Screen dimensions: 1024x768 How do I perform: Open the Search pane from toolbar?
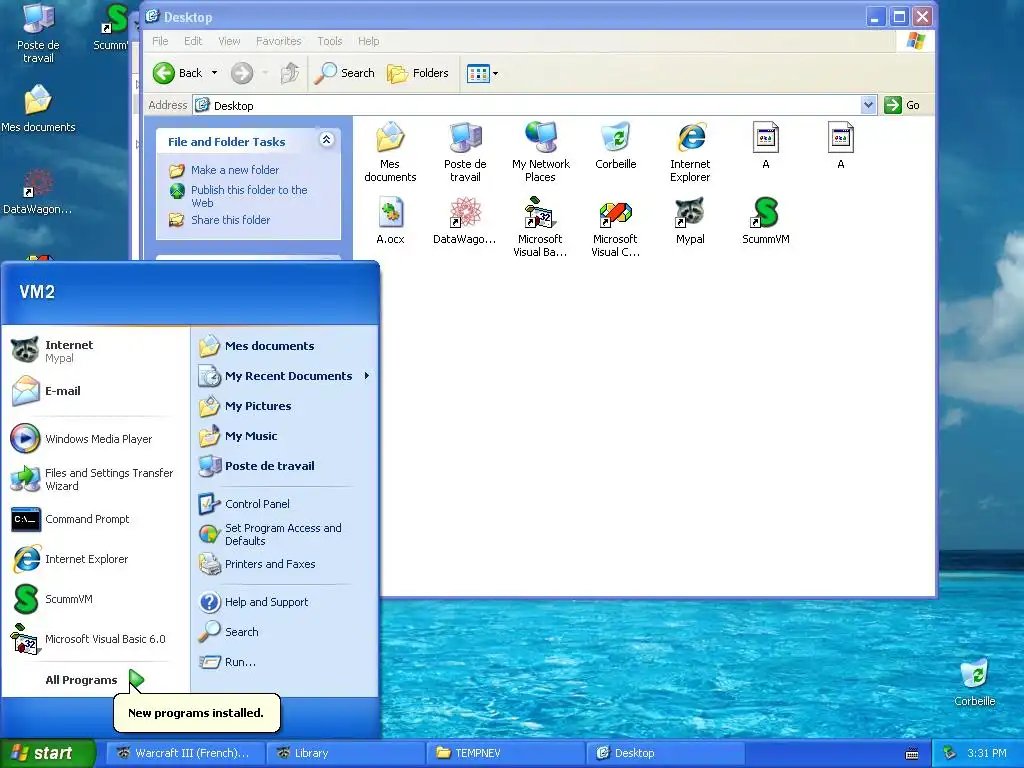[x=344, y=73]
